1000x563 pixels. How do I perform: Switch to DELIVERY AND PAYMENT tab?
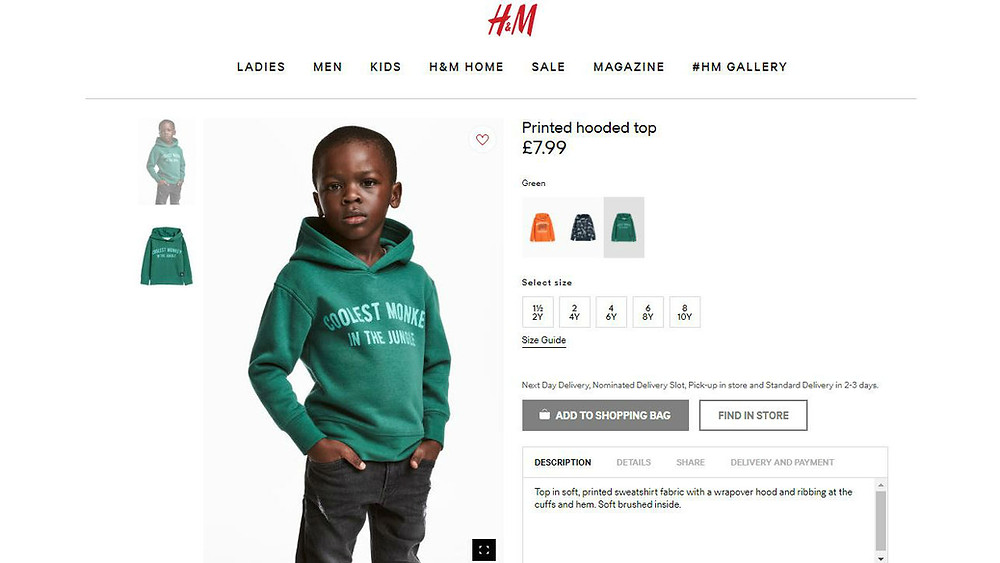coord(782,462)
